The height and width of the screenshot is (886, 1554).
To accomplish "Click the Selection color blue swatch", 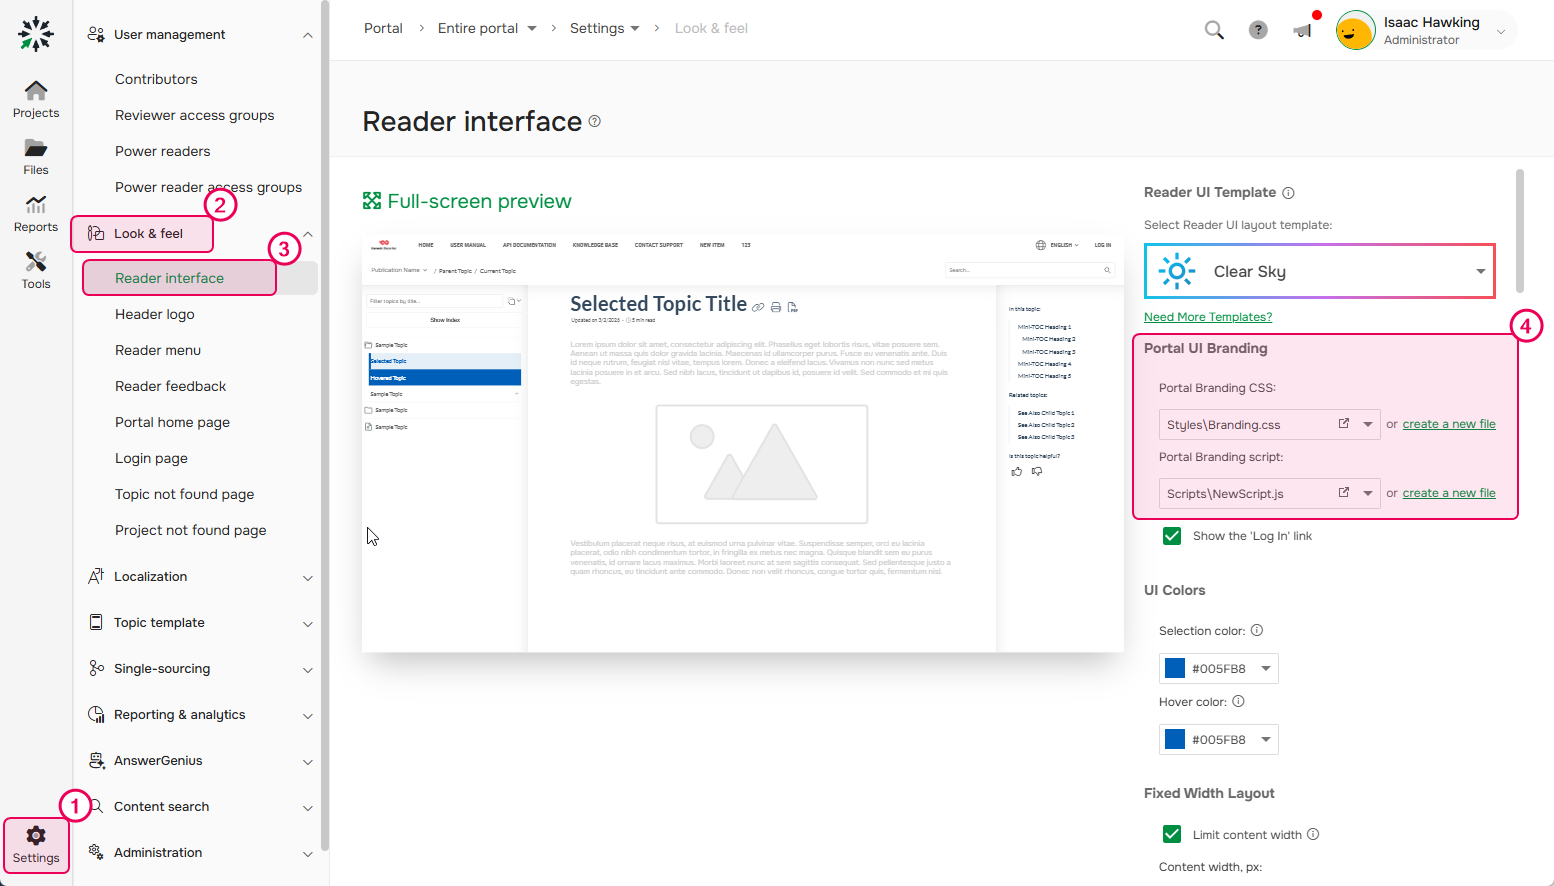I will click(1175, 669).
